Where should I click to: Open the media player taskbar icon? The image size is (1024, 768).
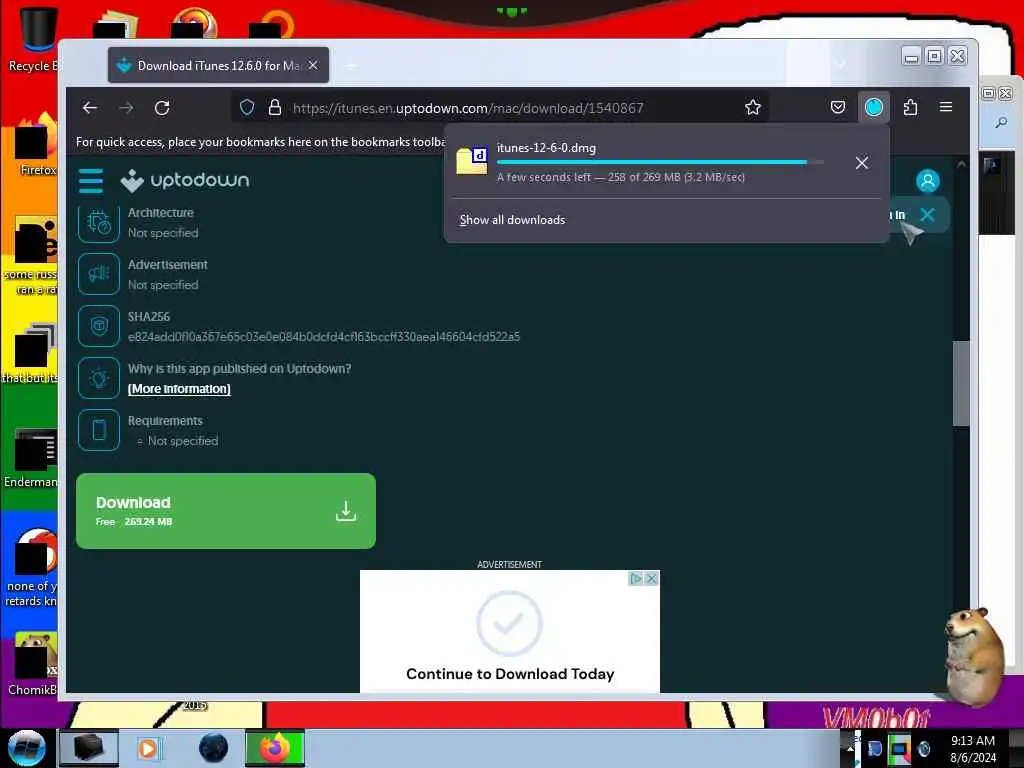pyautogui.click(x=148, y=748)
